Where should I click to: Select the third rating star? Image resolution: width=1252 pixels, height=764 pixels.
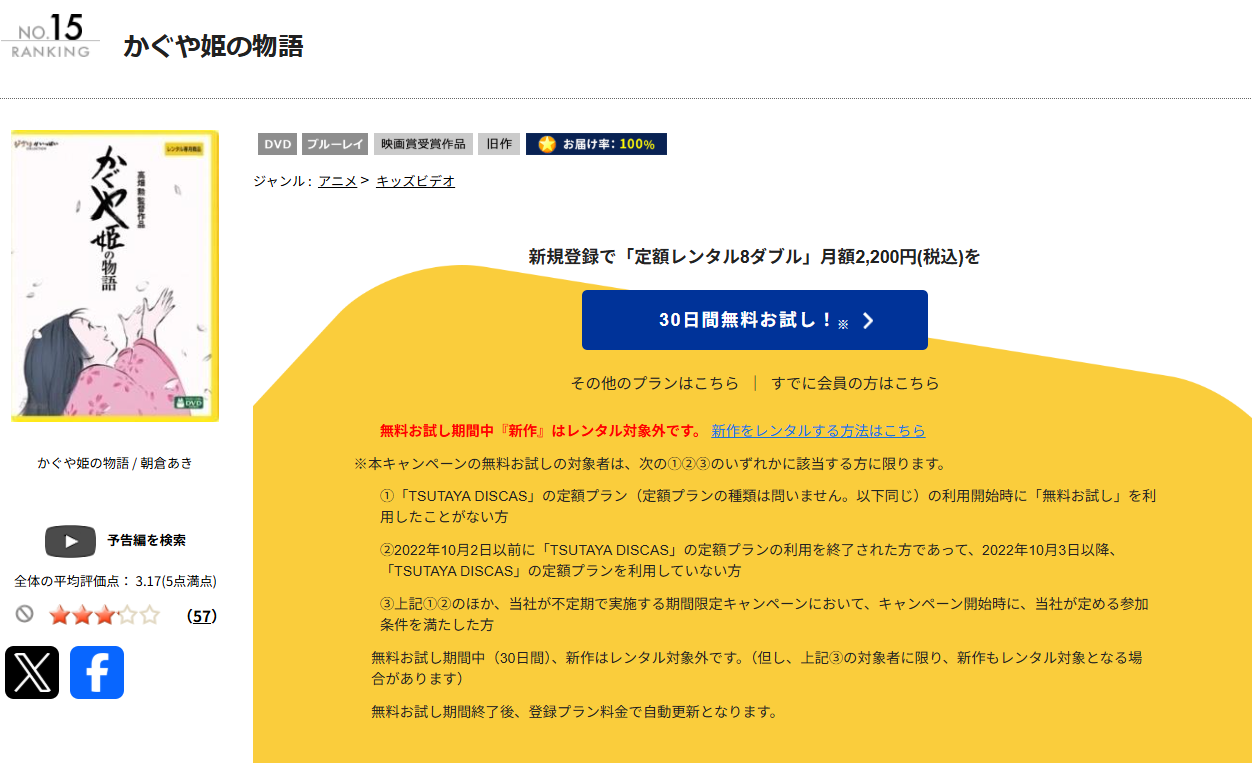105,615
